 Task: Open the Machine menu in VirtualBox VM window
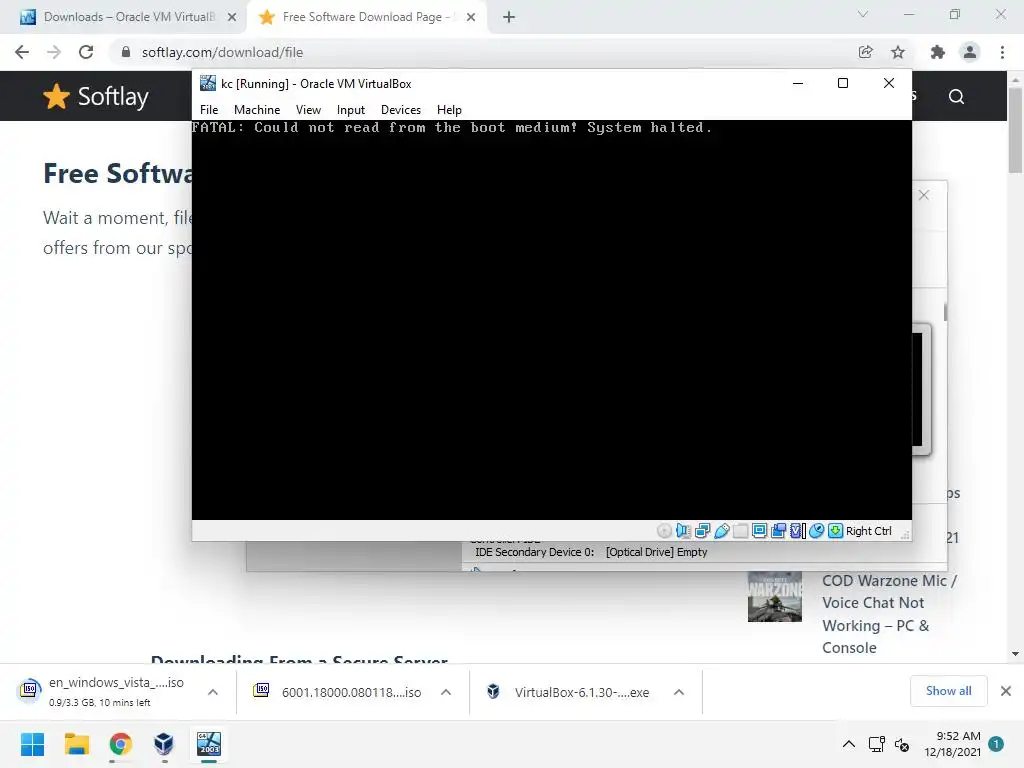tap(257, 110)
